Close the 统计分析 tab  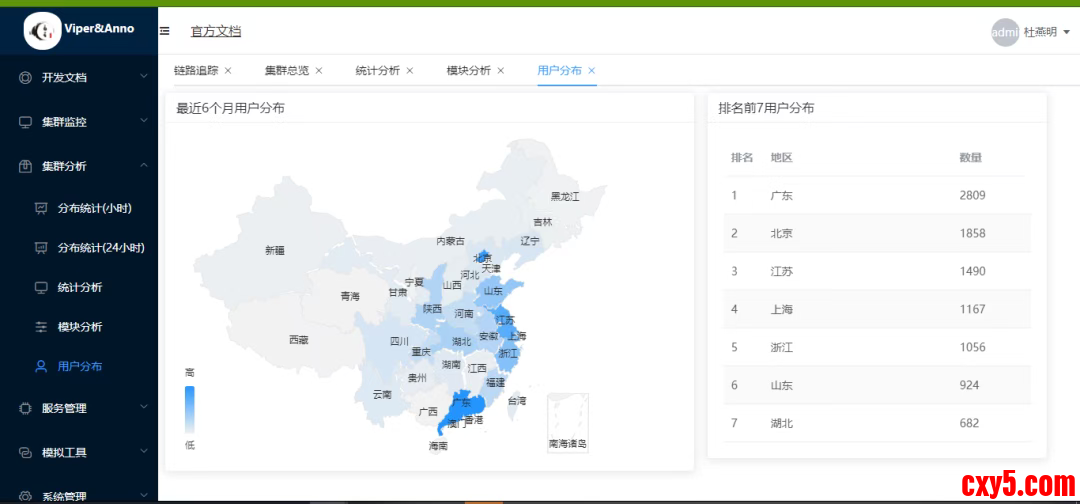(410, 71)
